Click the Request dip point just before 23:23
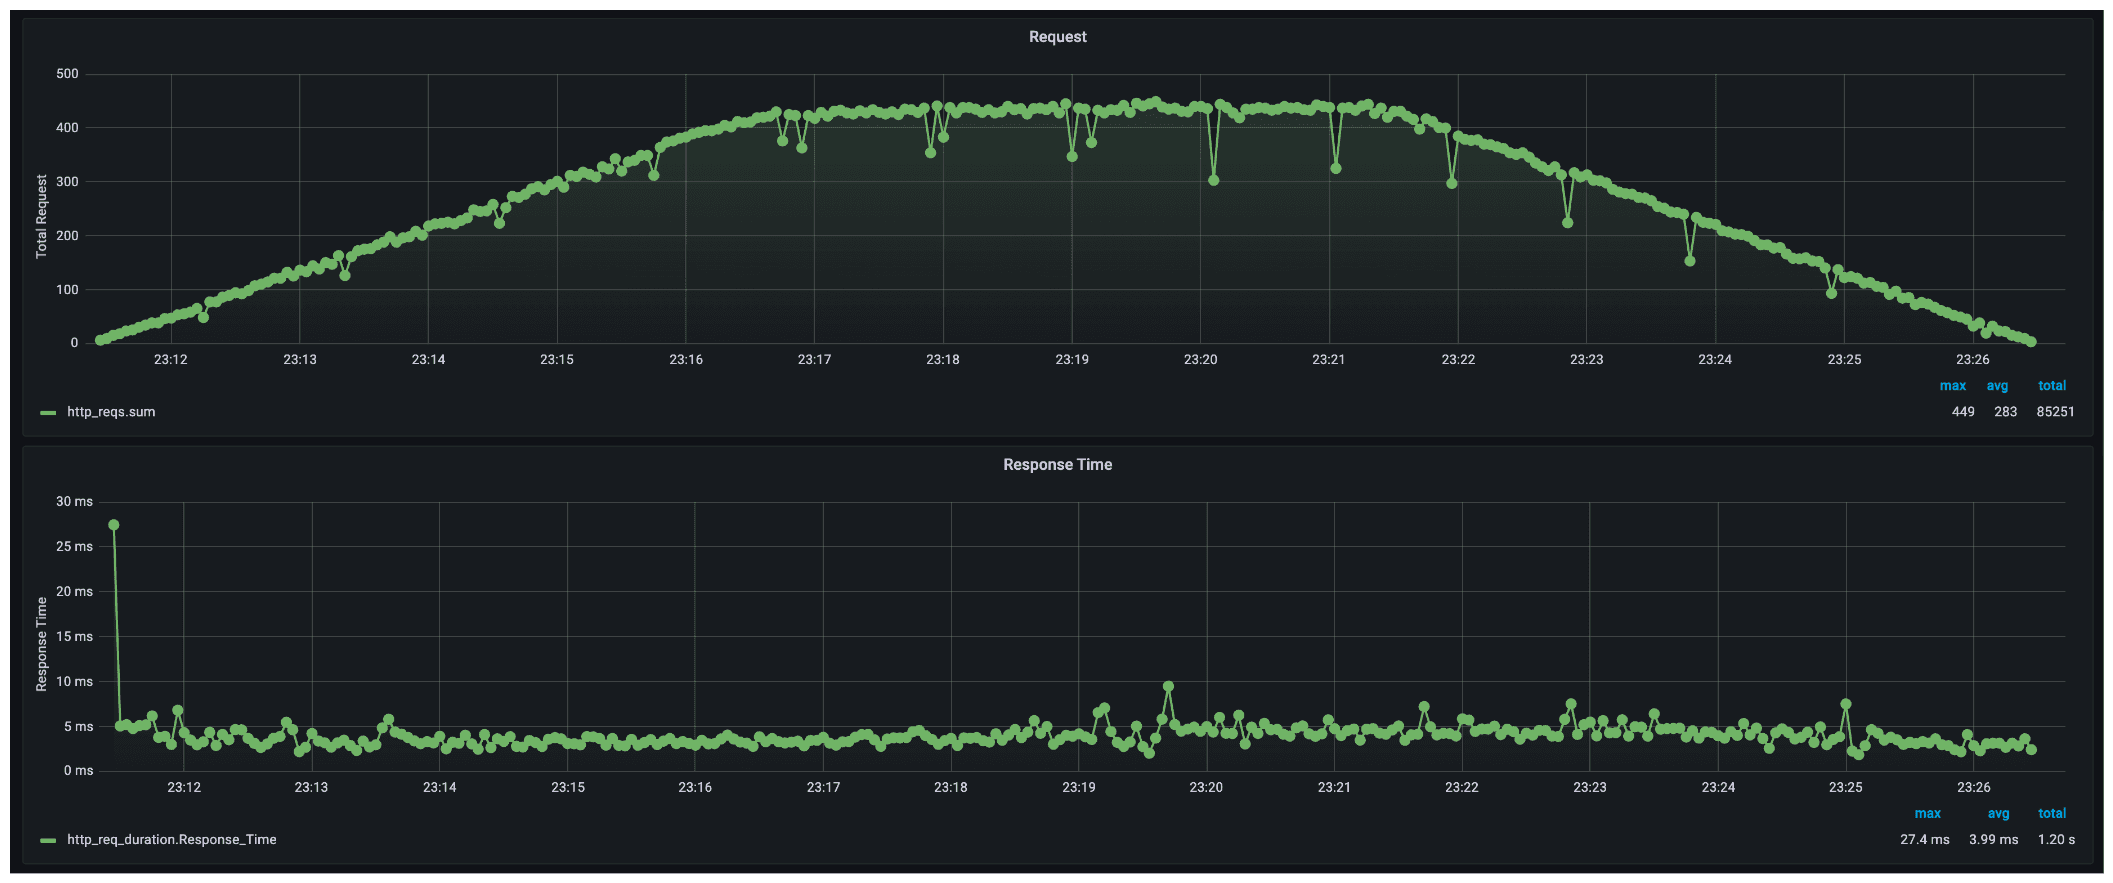This screenshot has width=2113, height=883. pos(1568,223)
